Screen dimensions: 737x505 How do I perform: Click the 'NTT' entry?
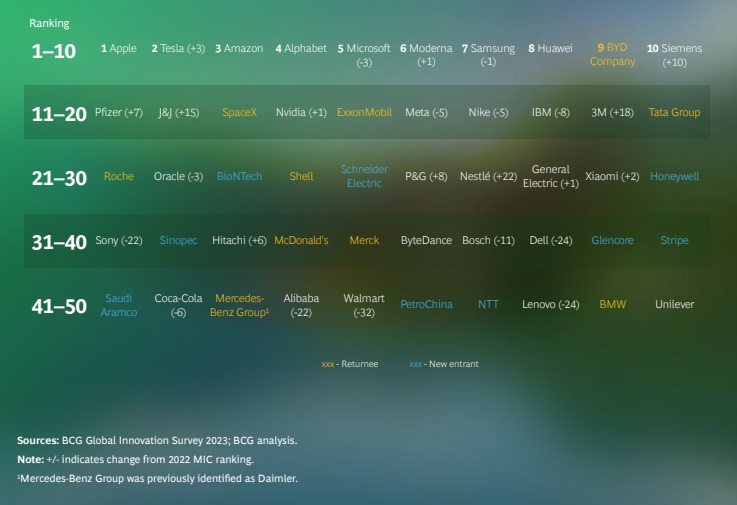[x=488, y=304]
